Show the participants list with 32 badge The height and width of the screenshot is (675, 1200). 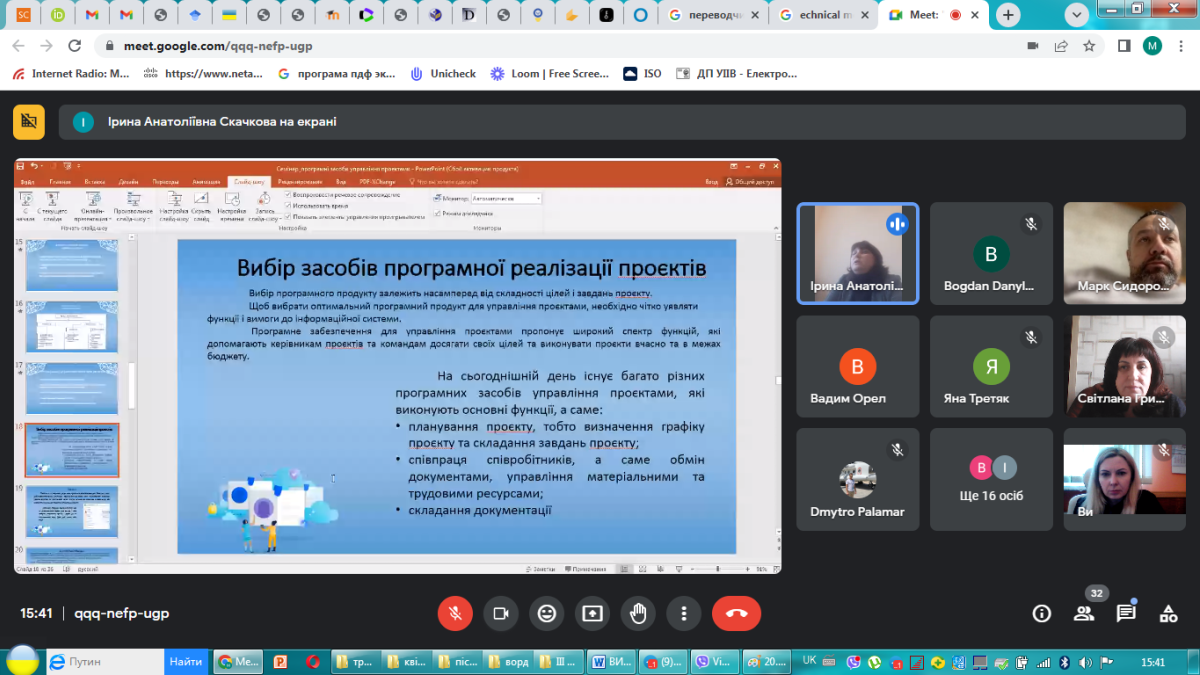(x=1084, y=613)
